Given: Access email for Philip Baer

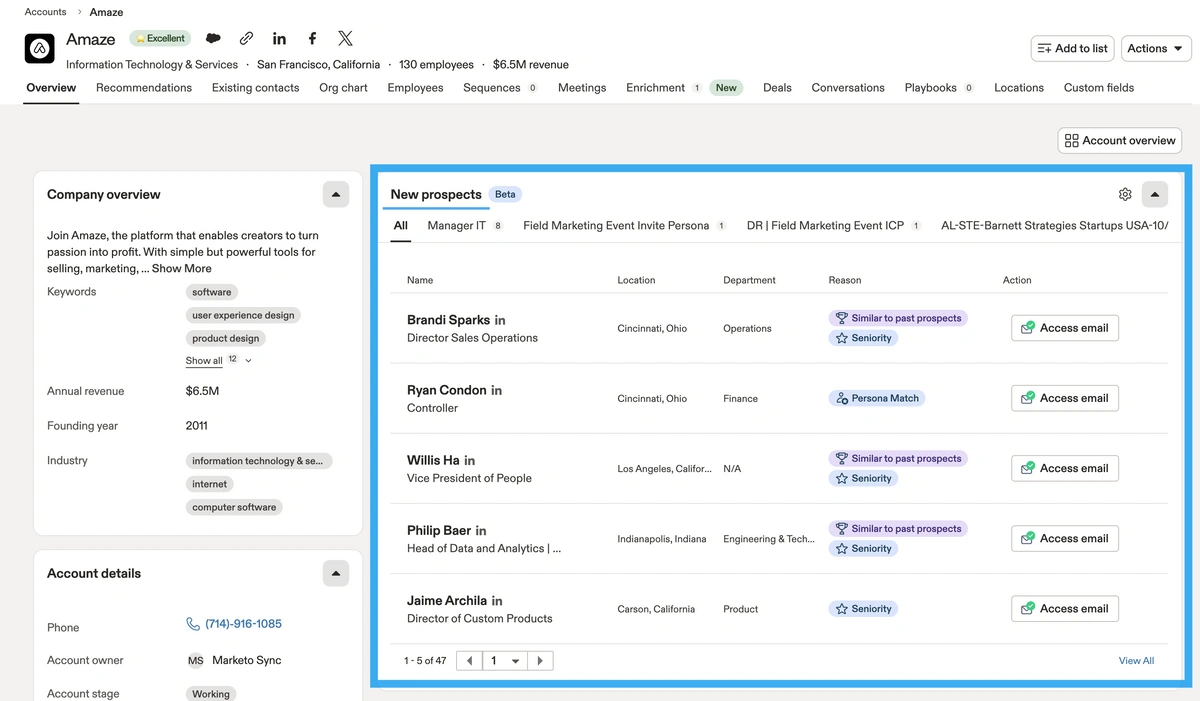Looking at the screenshot, I should (x=1065, y=538).
